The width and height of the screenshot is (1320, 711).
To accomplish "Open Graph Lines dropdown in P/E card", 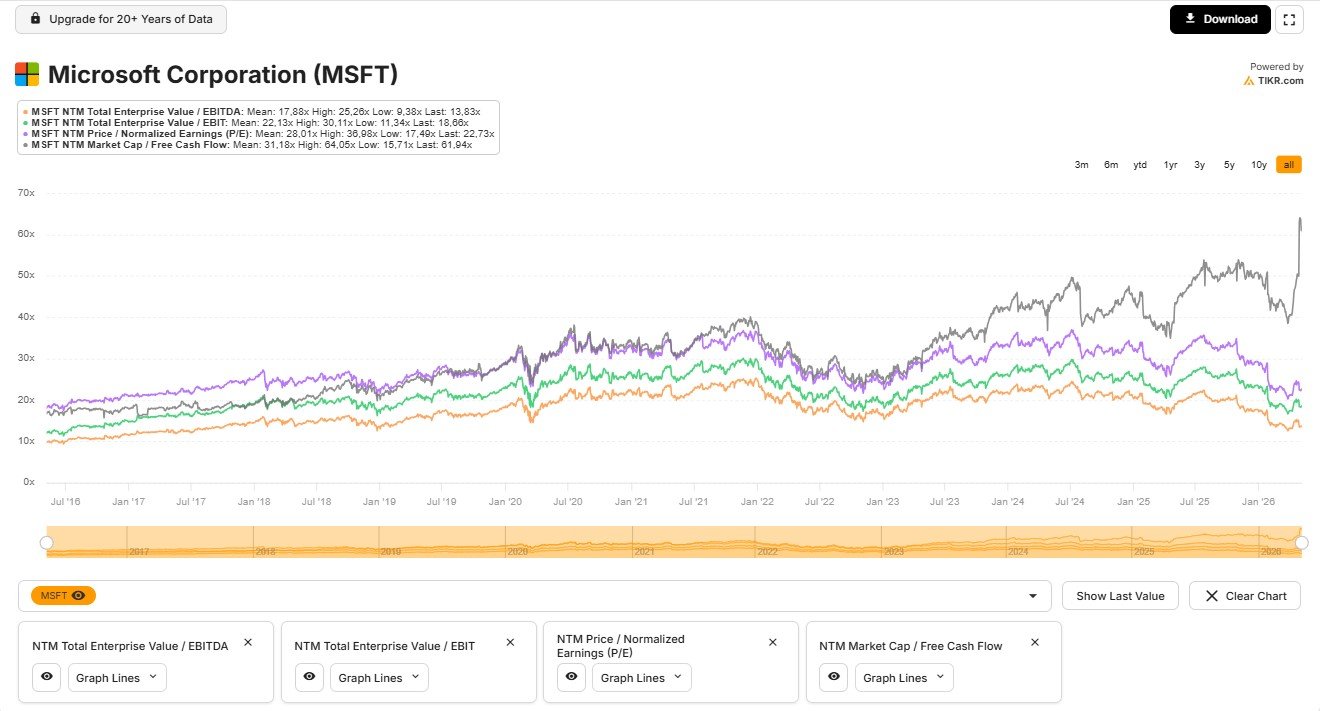I will [641, 677].
